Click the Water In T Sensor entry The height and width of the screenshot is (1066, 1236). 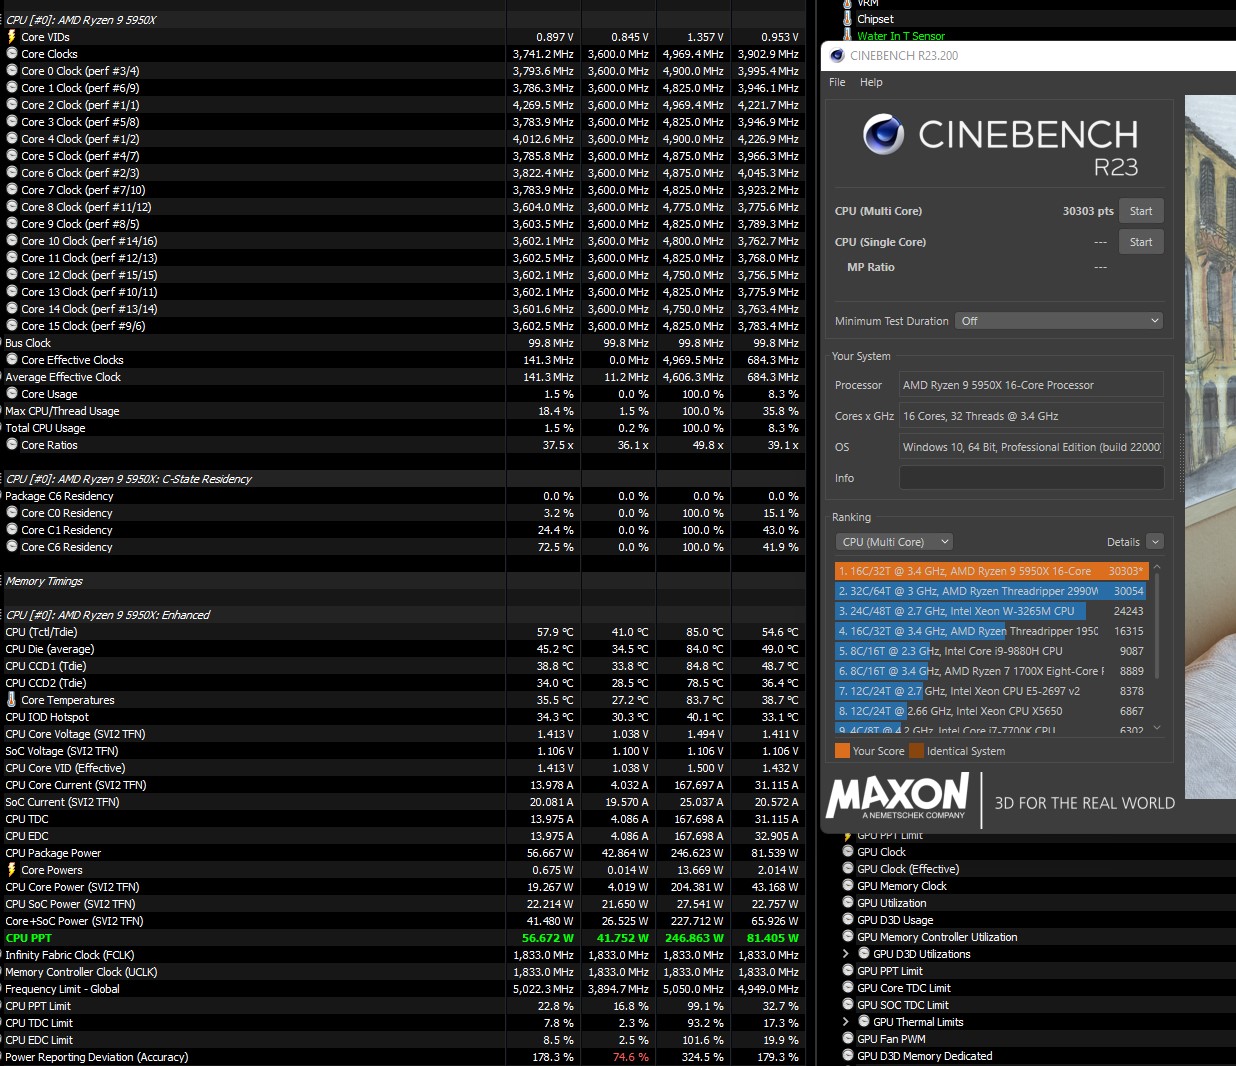pos(900,36)
